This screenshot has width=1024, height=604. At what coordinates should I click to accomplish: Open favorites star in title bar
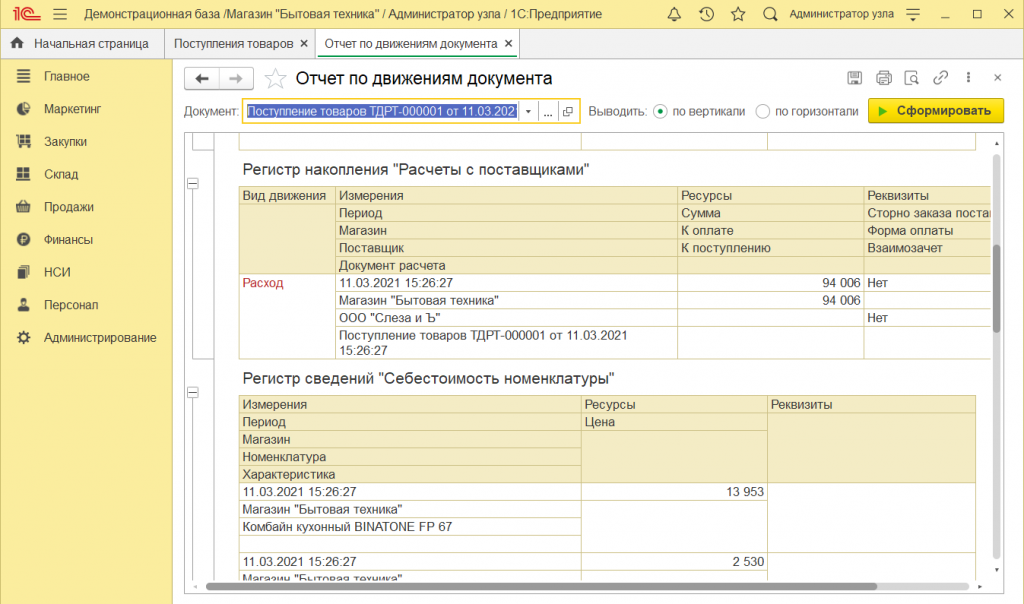point(738,14)
